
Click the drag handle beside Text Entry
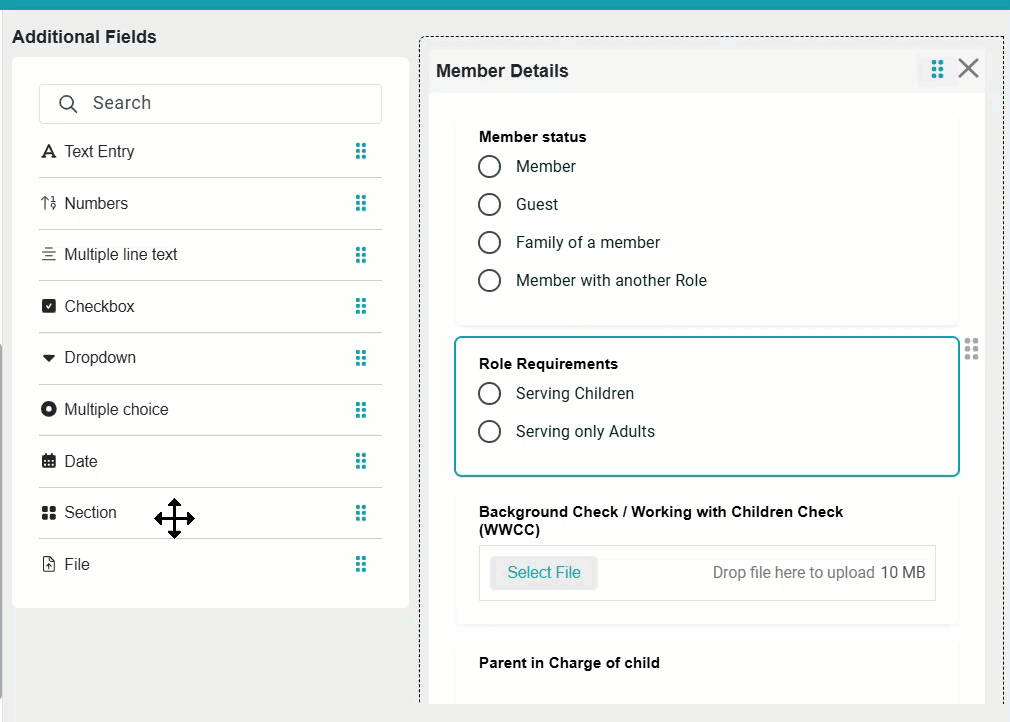tap(361, 151)
